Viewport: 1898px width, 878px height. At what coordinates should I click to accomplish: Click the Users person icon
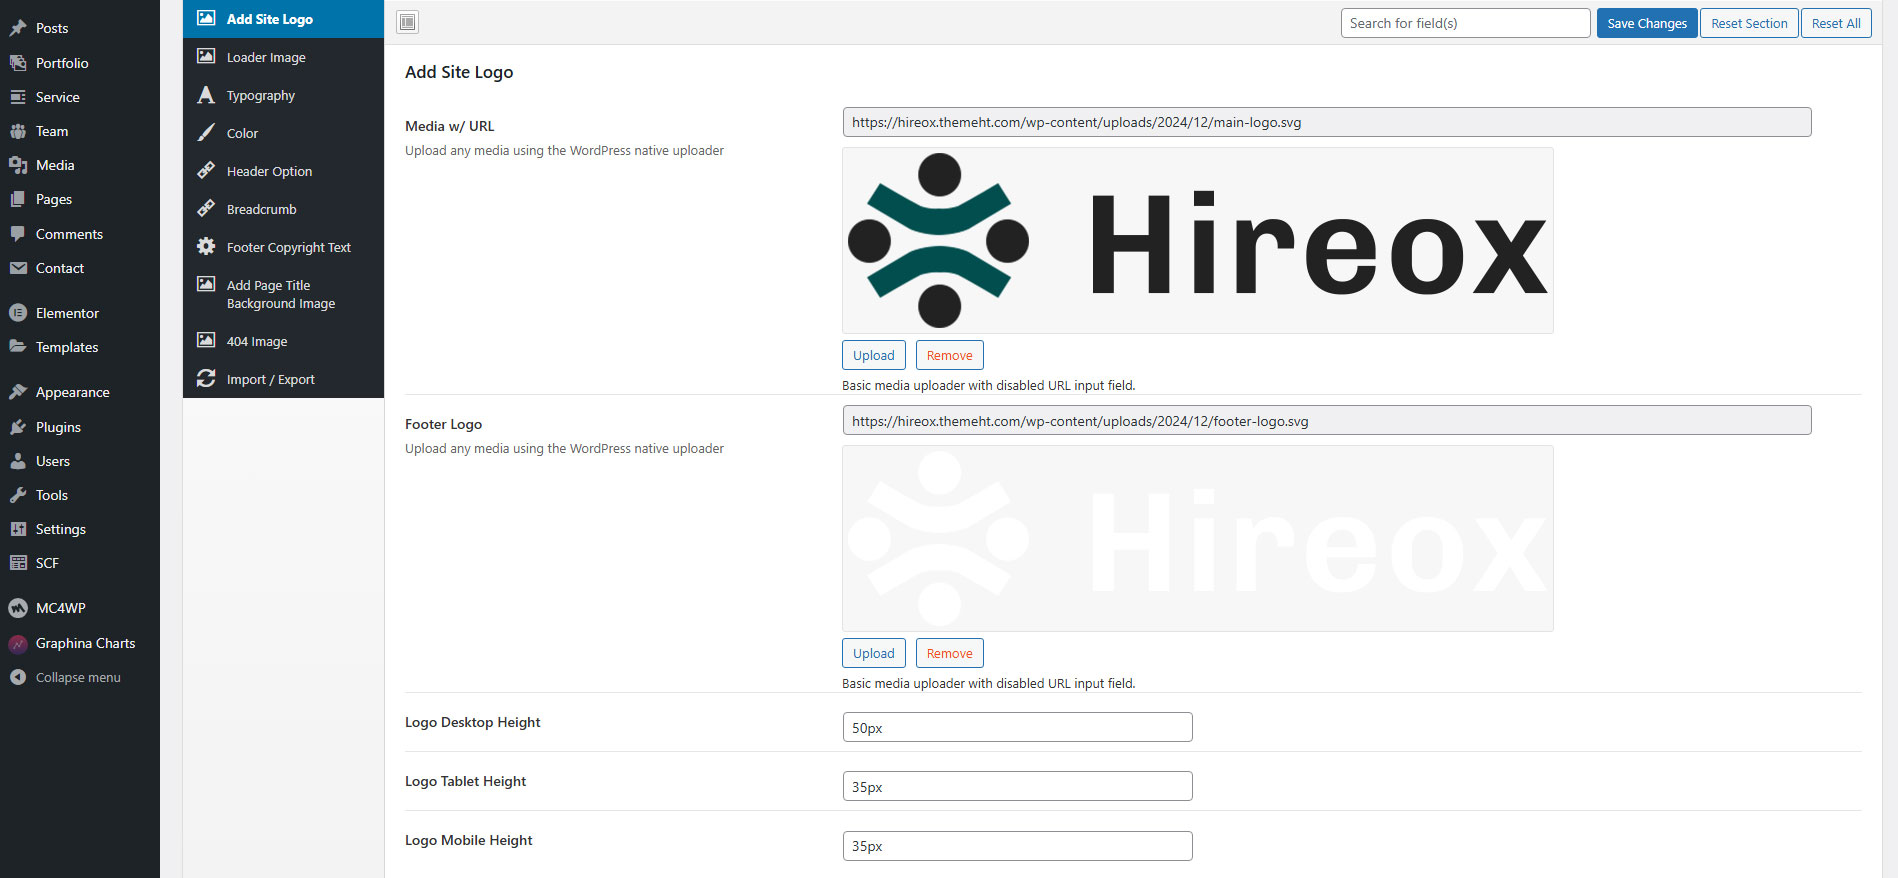(18, 461)
